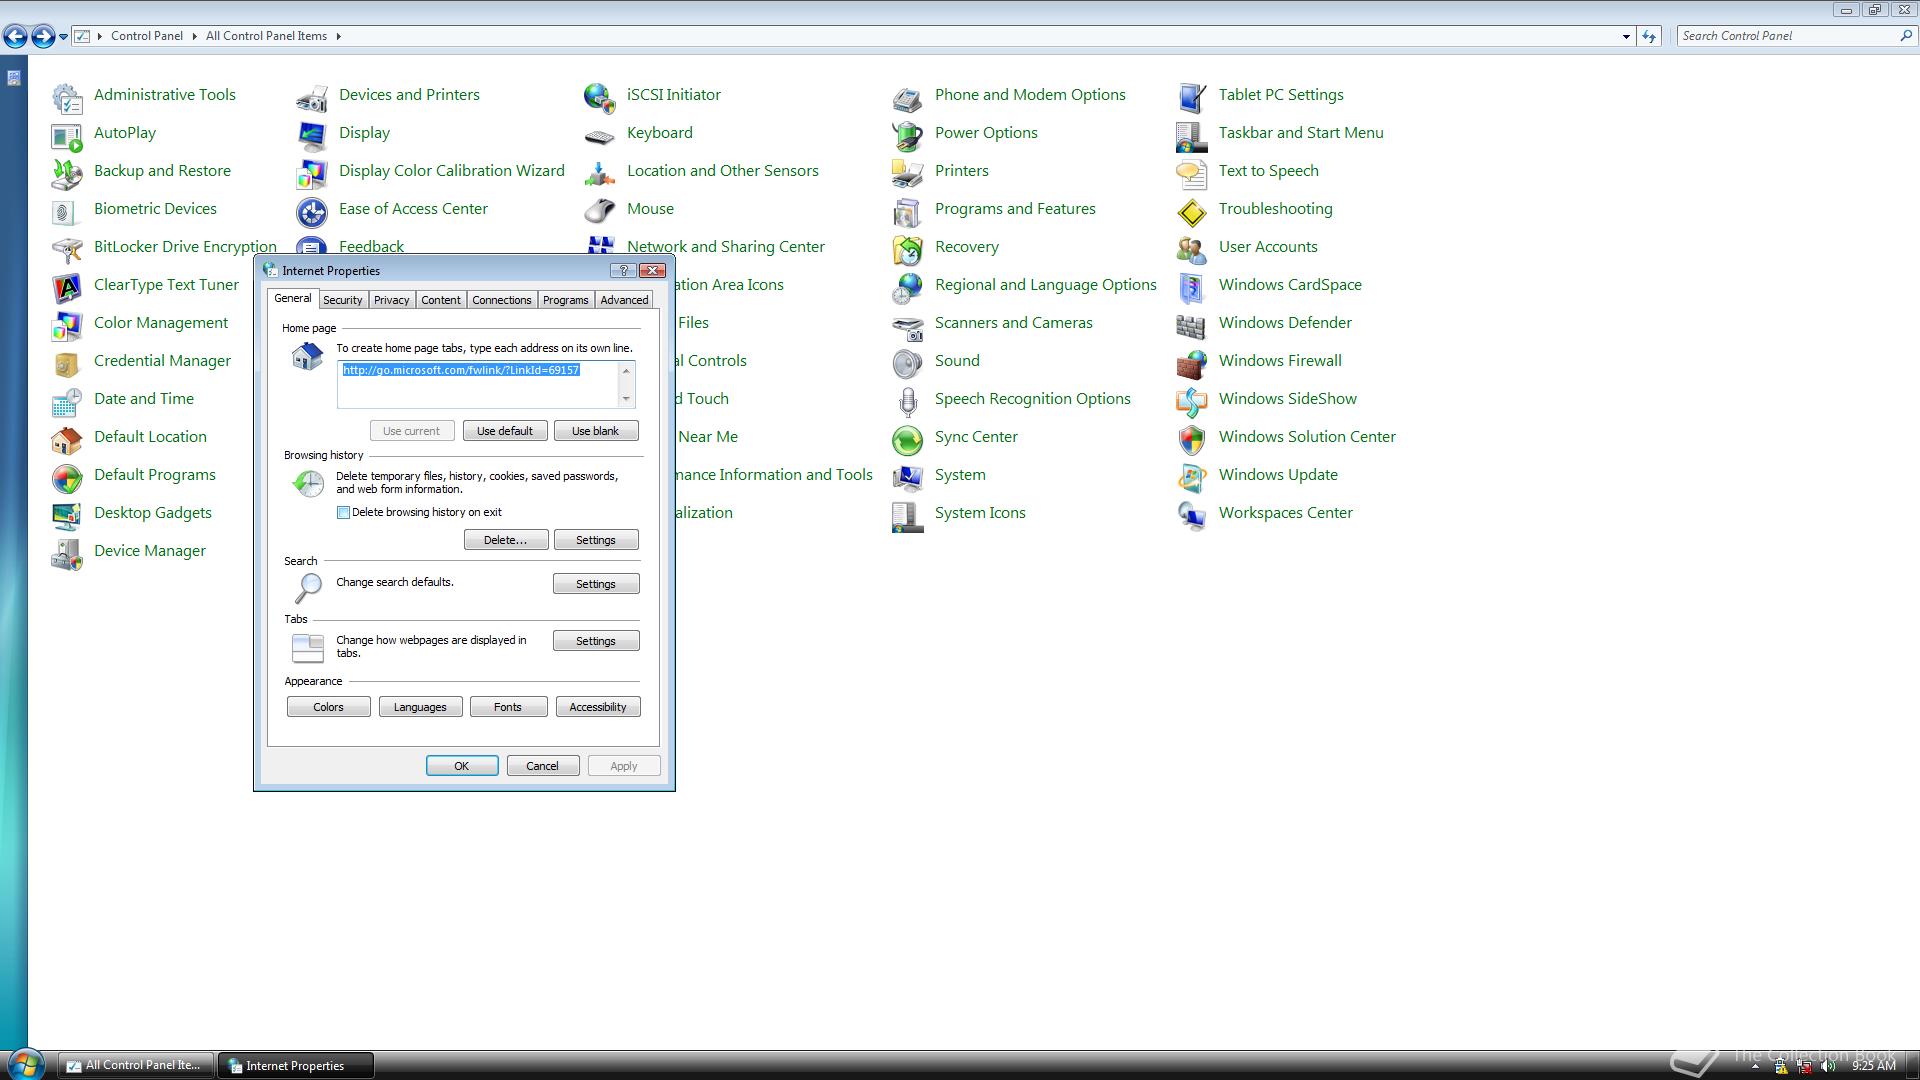Open the User Accounts icon
This screenshot has height=1080, width=1920.
click(x=1192, y=249)
